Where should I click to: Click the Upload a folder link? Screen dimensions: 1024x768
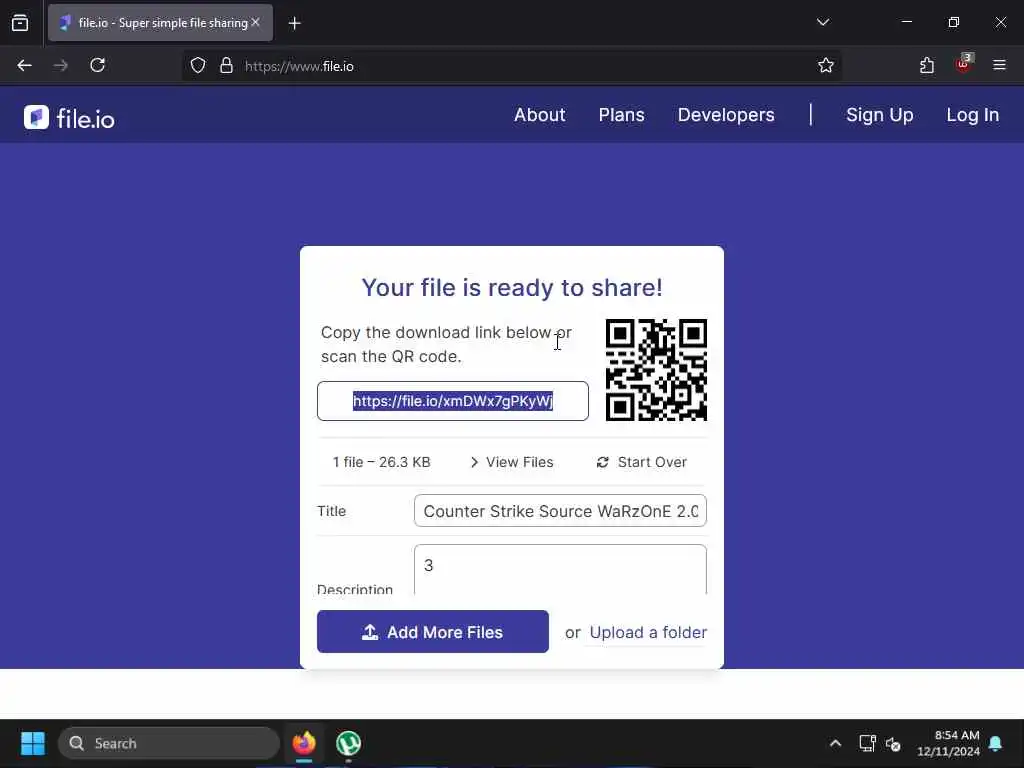(x=648, y=632)
